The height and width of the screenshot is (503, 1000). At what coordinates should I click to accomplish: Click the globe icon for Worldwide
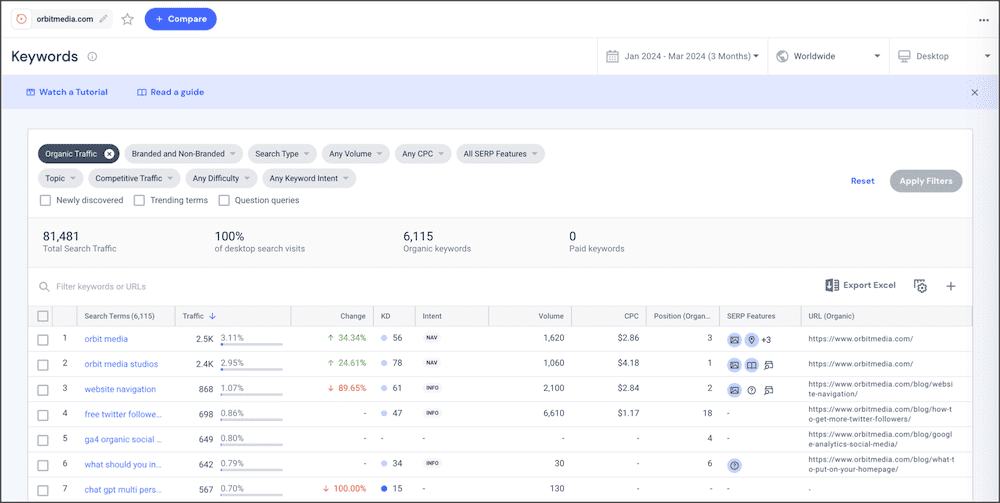(782, 56)
